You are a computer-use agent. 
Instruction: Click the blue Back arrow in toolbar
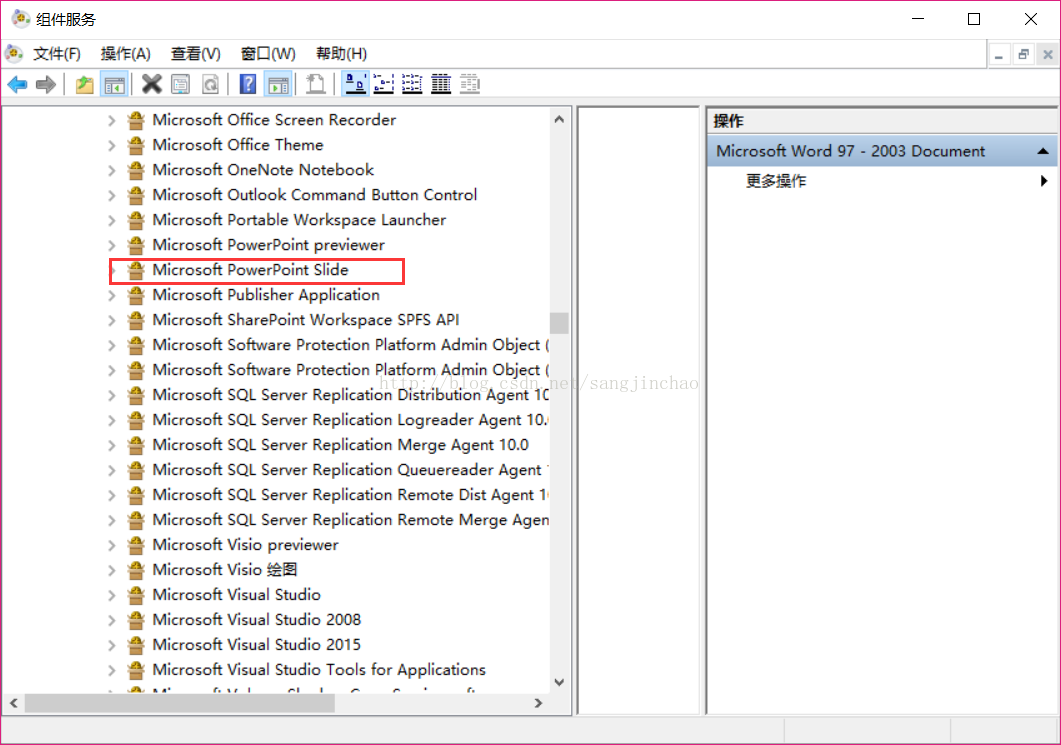click(17, 85)
